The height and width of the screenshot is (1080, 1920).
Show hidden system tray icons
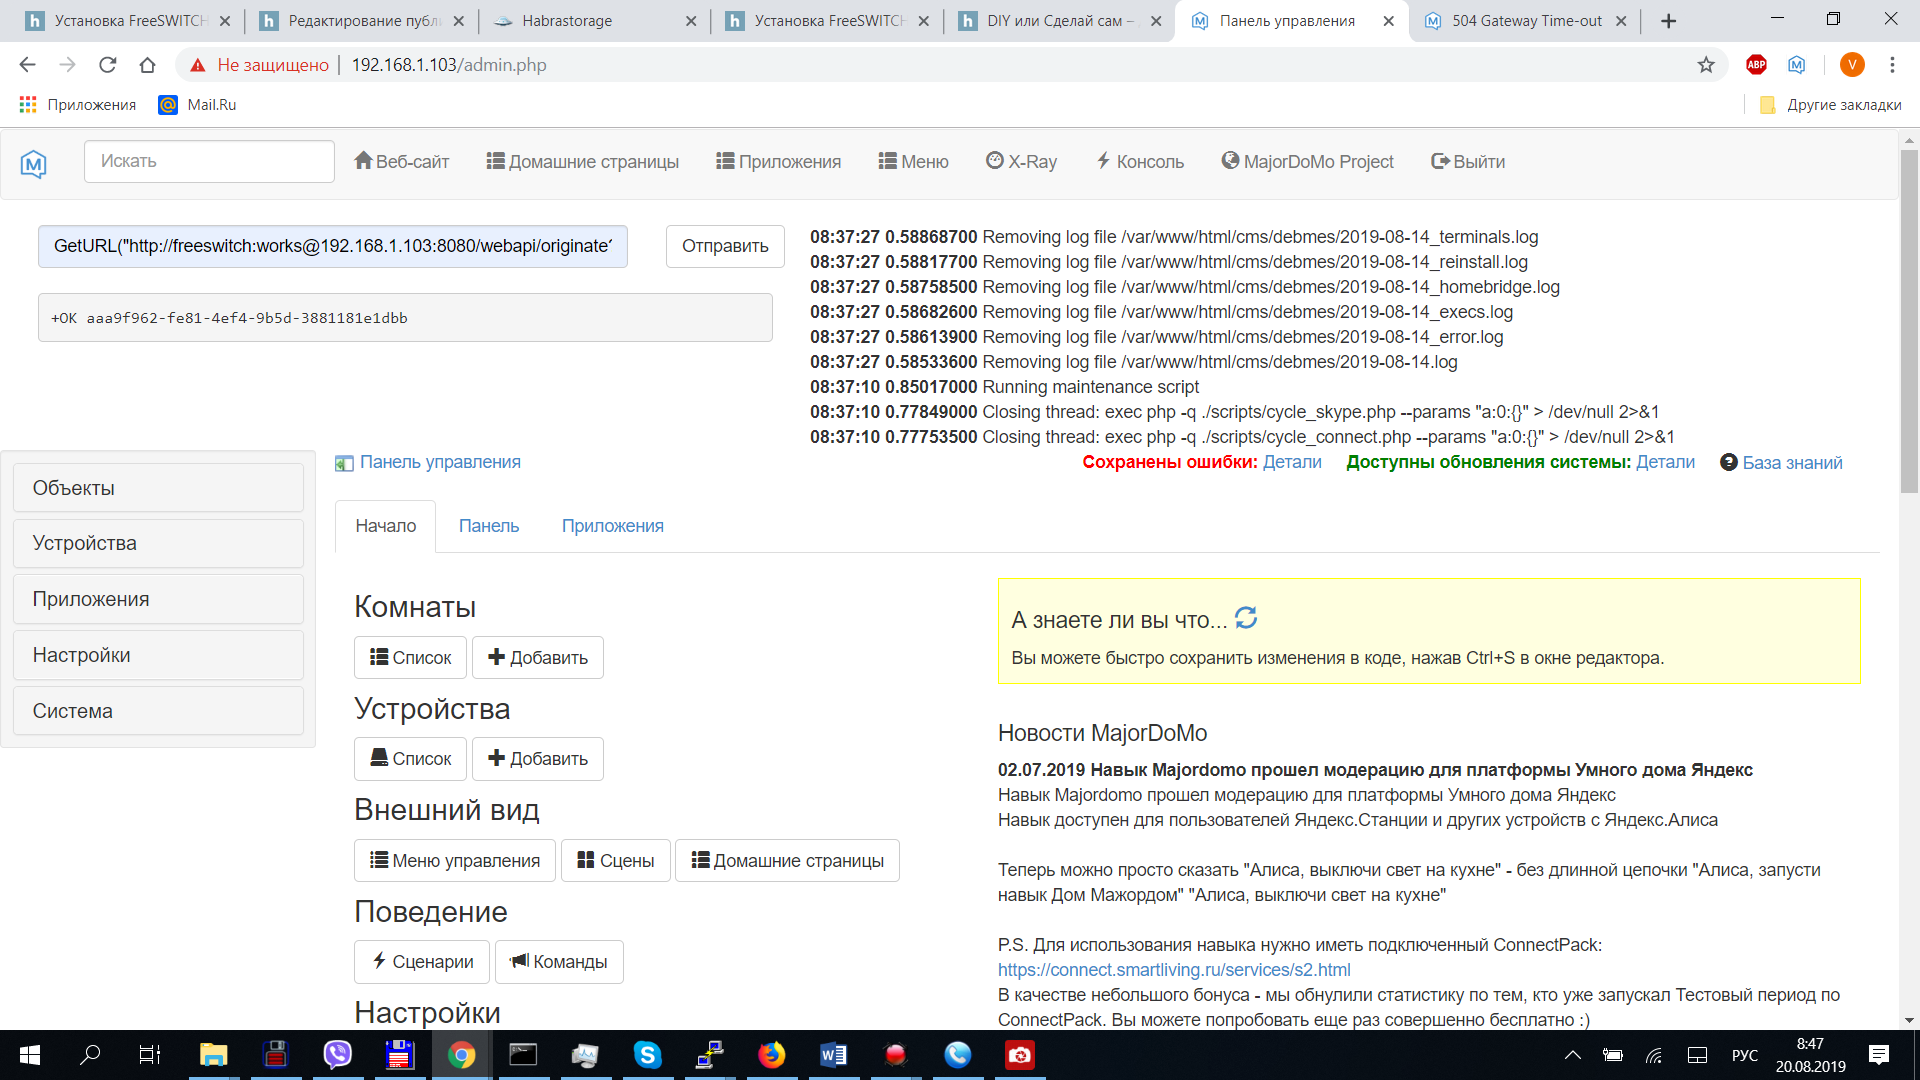click(x=1573, y=1055)
